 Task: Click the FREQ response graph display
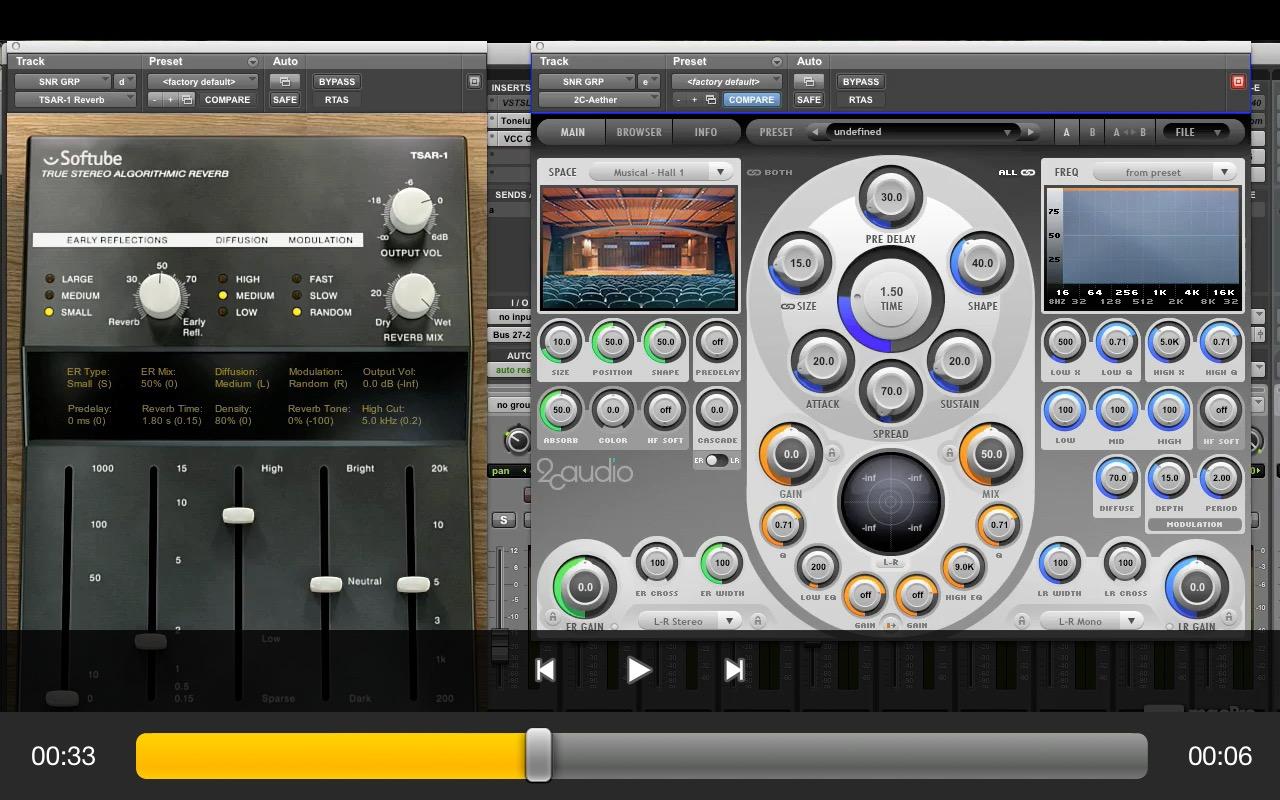coord(1142,247)
